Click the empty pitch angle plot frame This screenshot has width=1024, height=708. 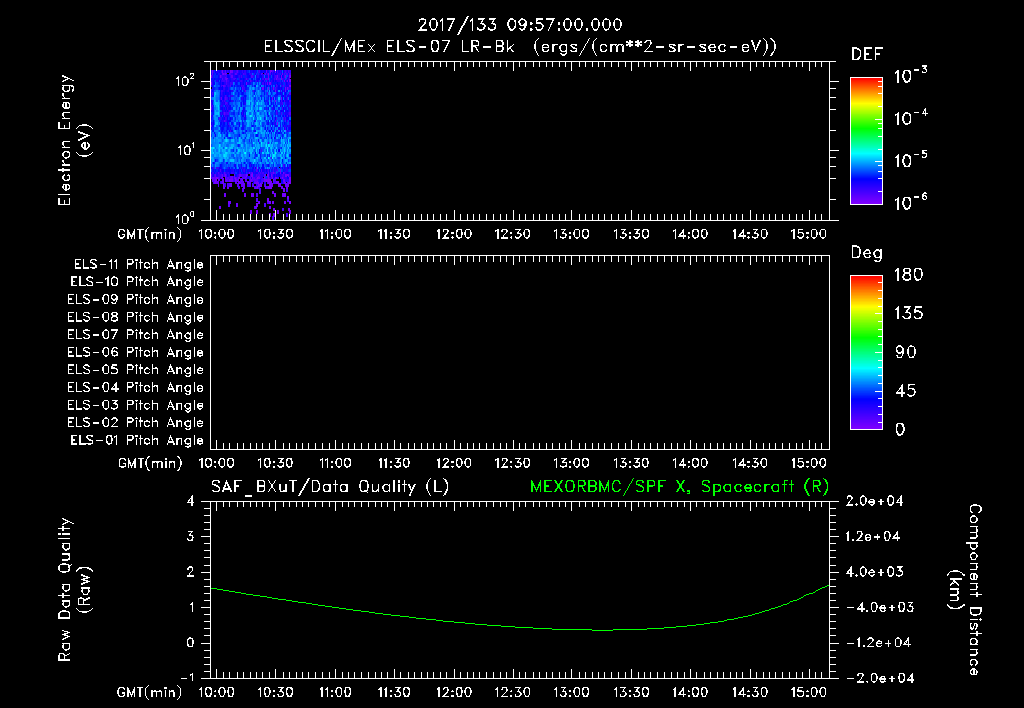[x=520, y=353]
